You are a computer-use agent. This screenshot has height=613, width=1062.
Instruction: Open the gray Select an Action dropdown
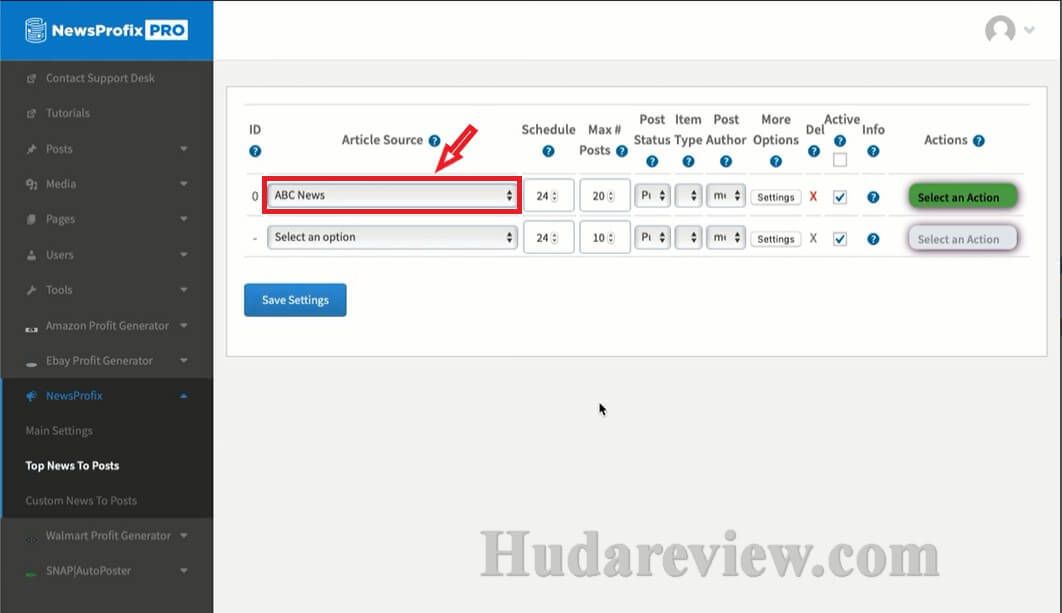tap(962, 239)
